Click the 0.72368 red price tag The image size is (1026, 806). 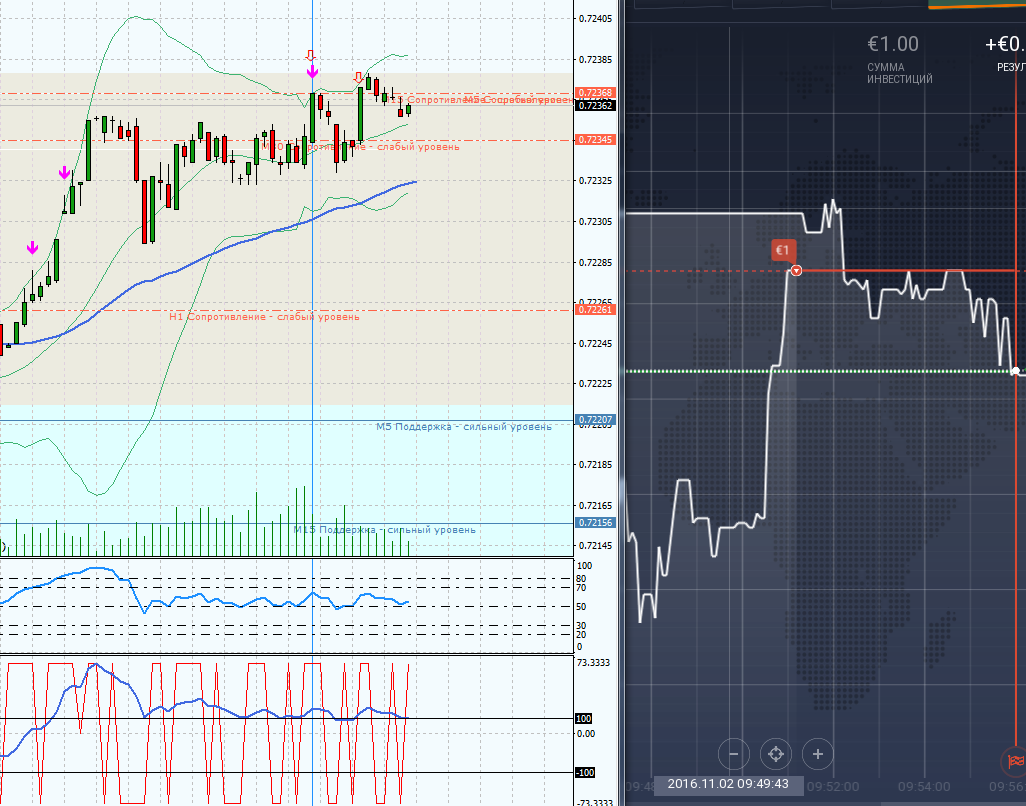(x=596, y=93)
